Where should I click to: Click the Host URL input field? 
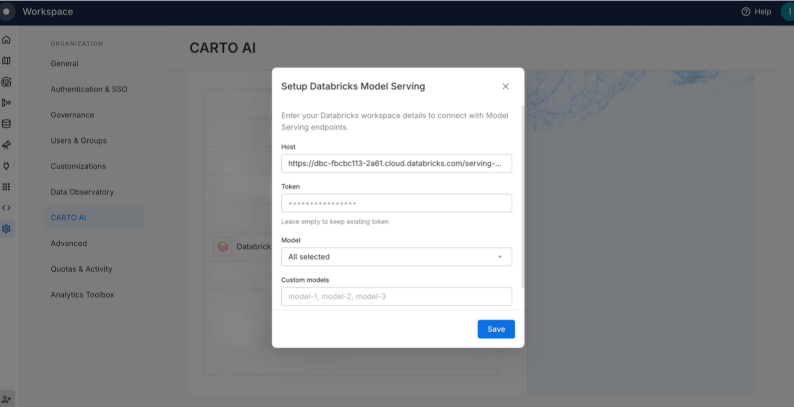click(x=396, y=163)
